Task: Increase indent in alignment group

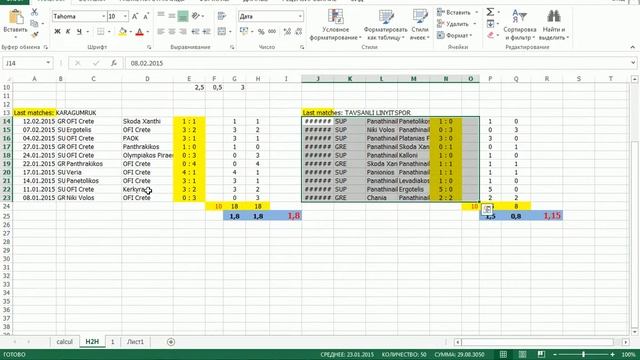Action: pyautogui.click(x=207, y=31)
